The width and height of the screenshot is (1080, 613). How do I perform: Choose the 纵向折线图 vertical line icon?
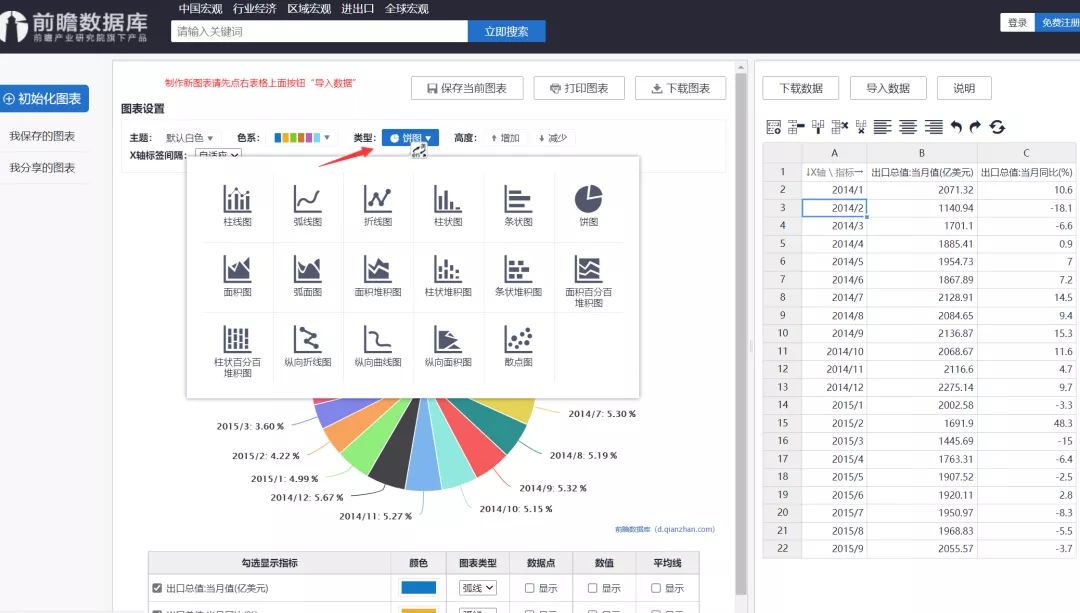point(307,346)
